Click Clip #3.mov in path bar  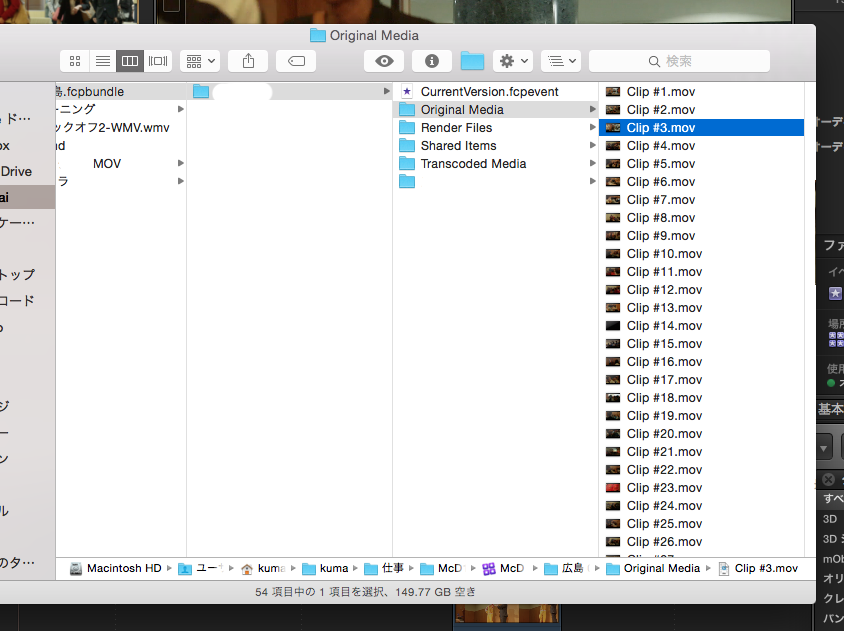758,569
